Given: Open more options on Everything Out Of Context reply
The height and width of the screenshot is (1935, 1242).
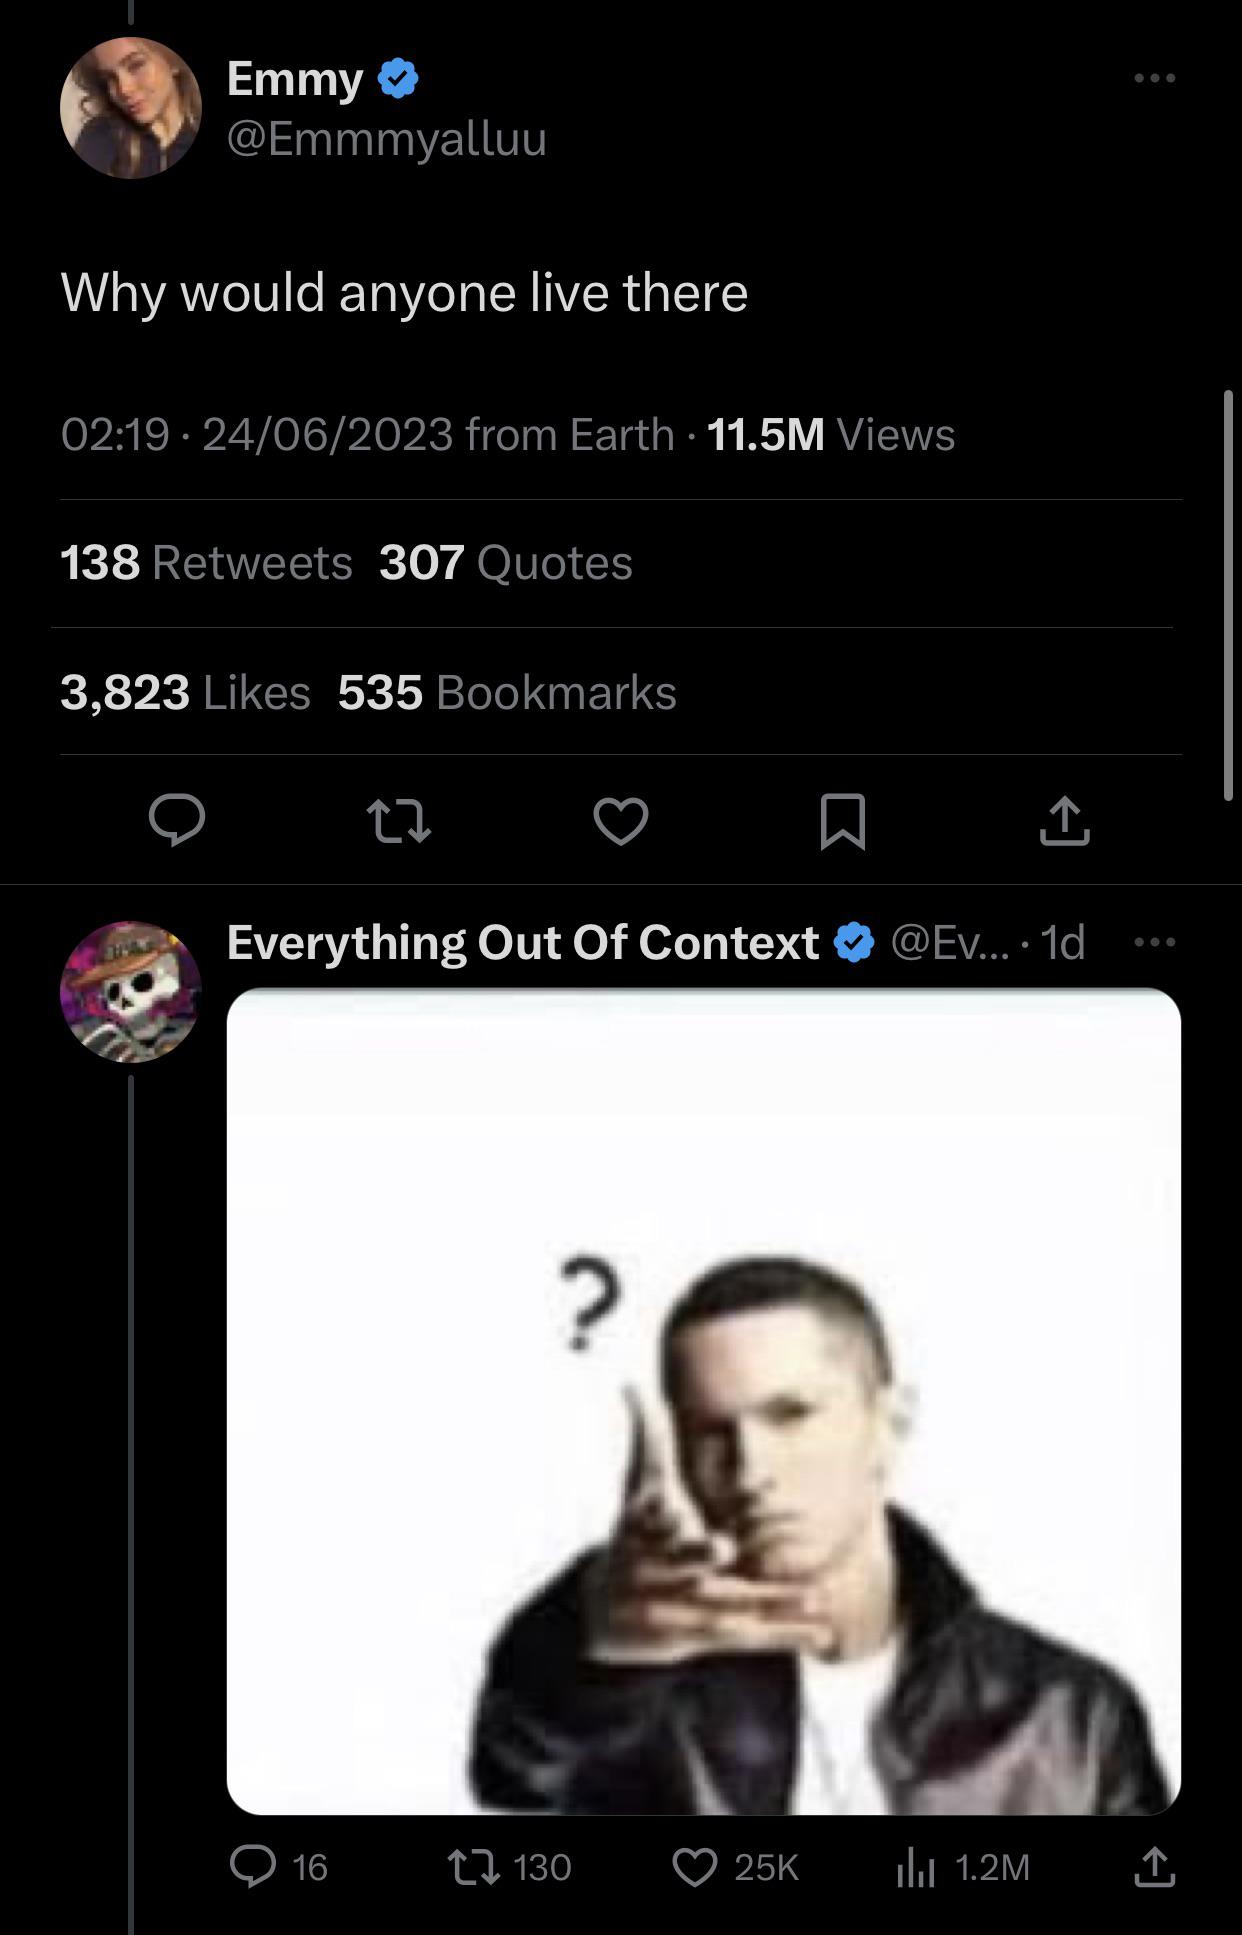Looking at the screenshot, I should pyautogui.click(x=1155, y=942).
